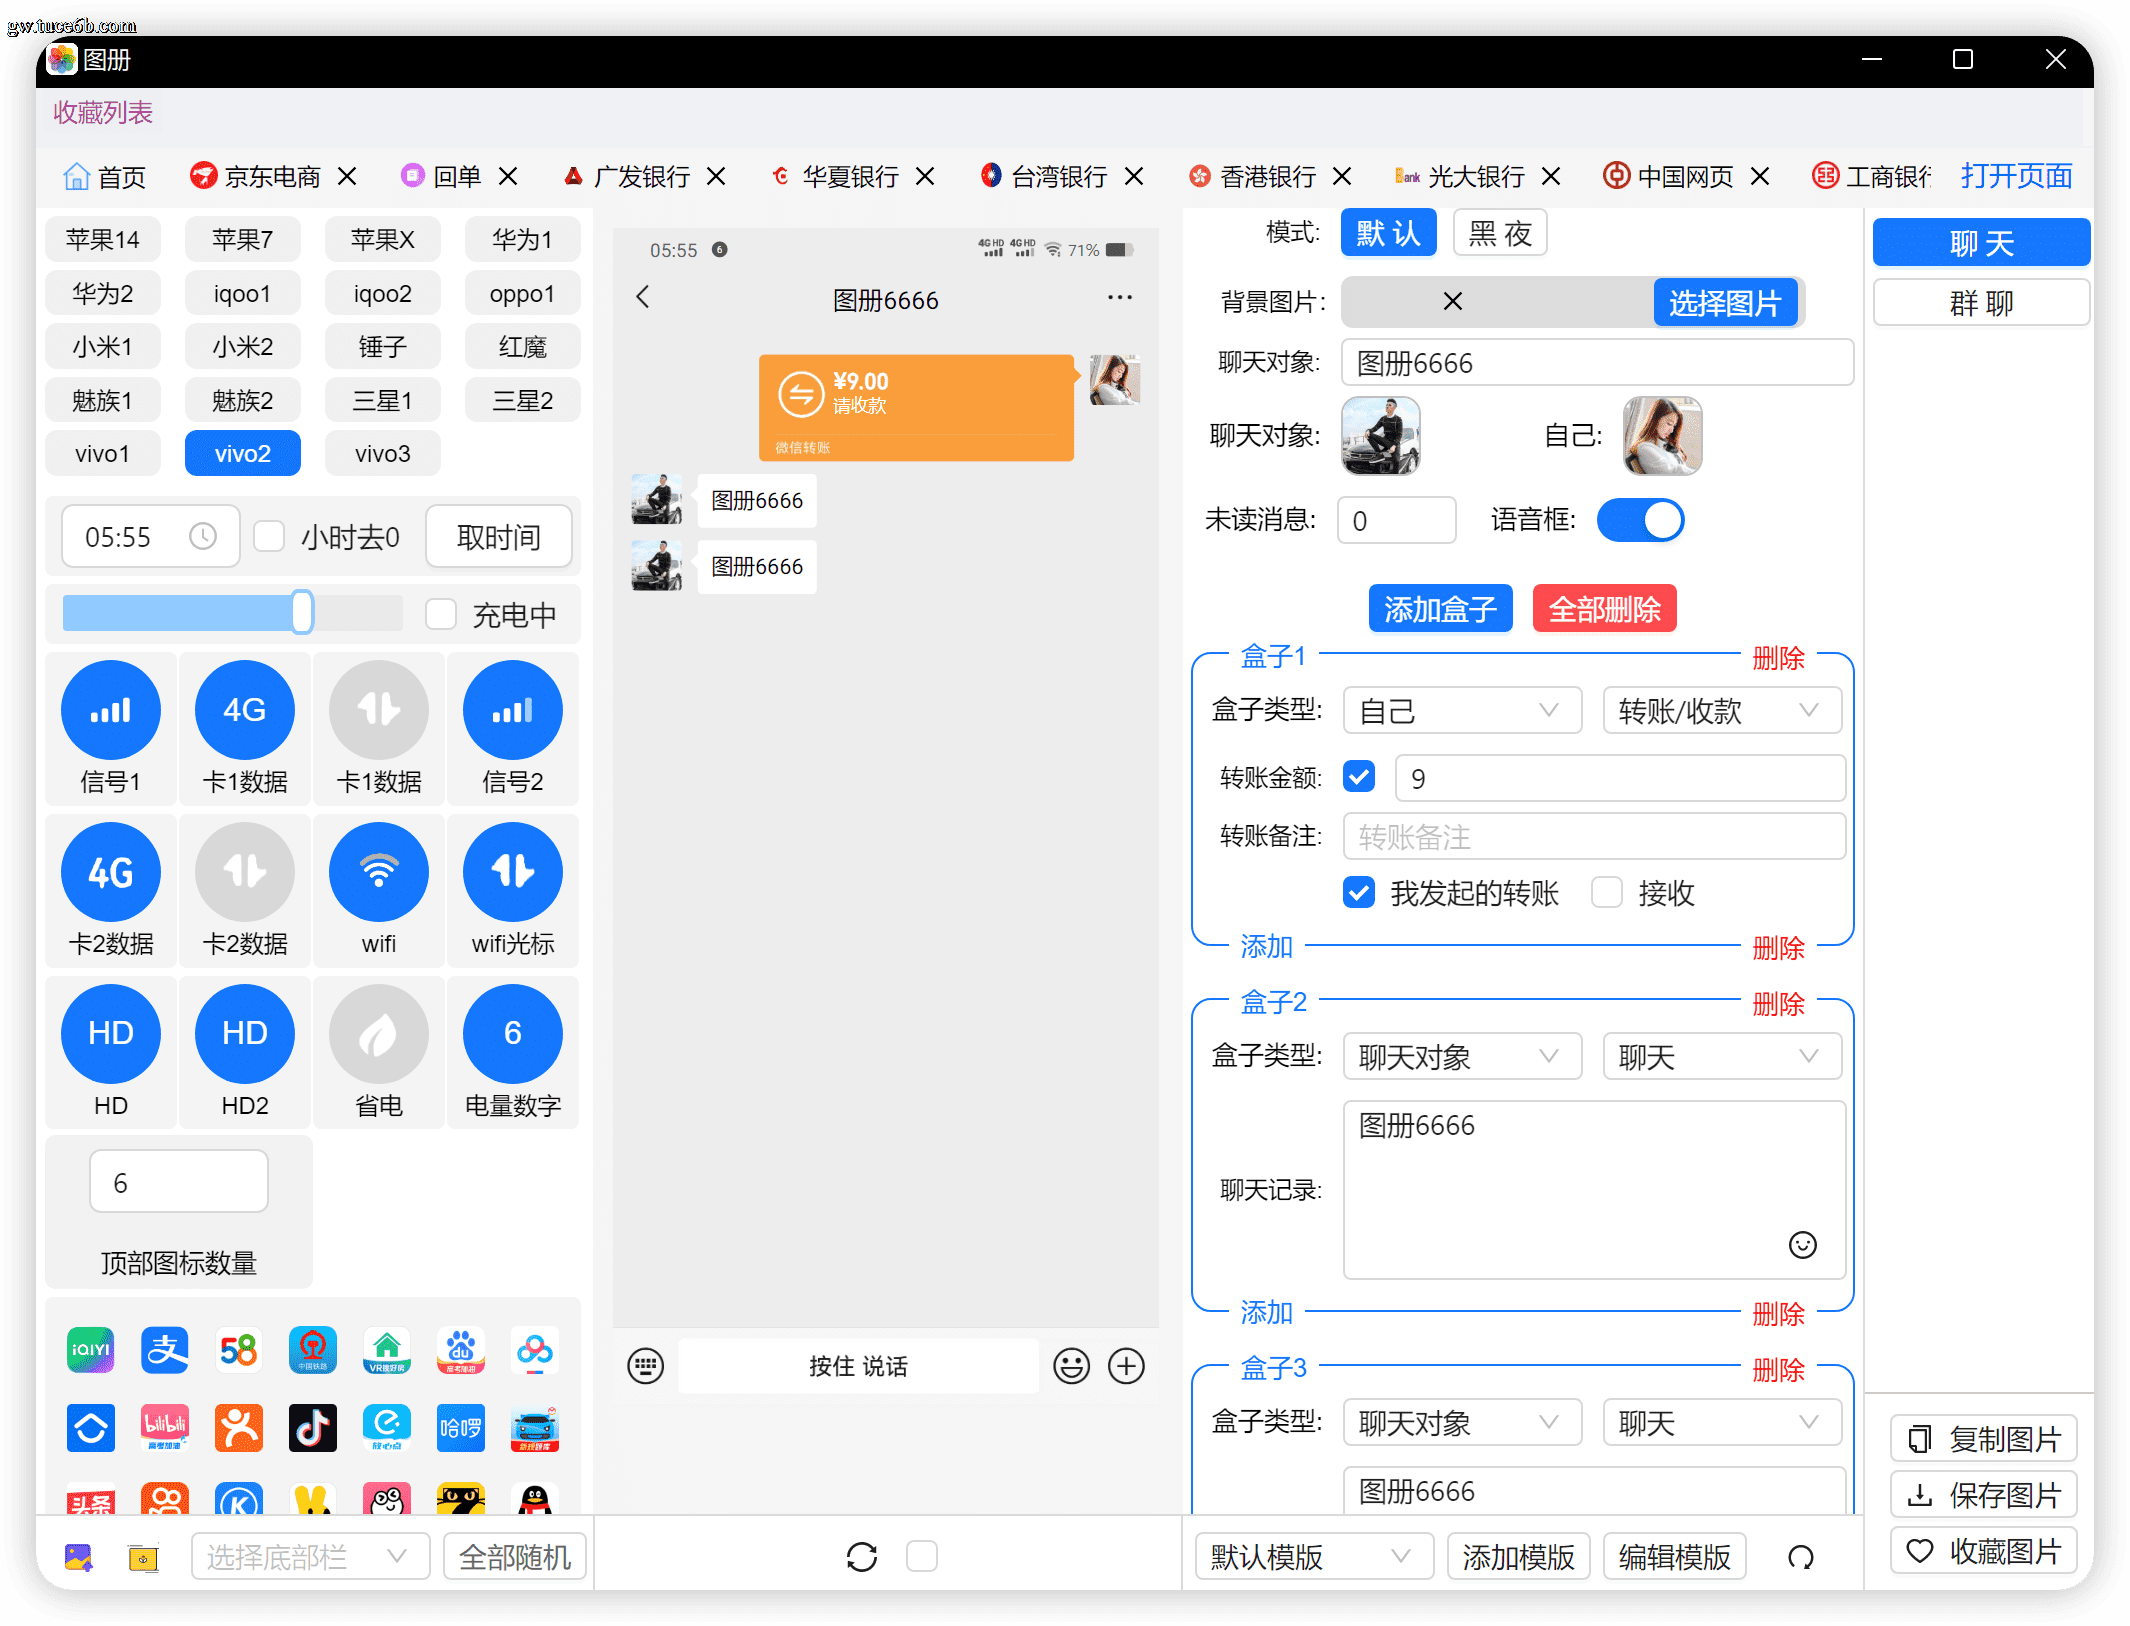Select the Alipay app icon
Image resolution: width=2130 pixels, height=1626 pixels.
pyautogui.click(x=165, y=1350)
